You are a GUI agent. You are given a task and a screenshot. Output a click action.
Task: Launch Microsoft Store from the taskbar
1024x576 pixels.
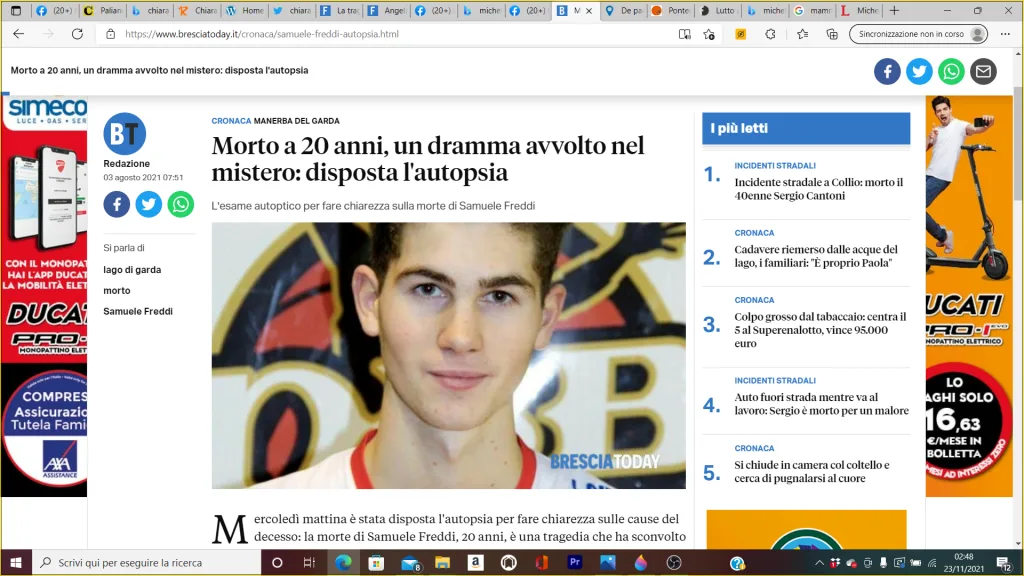[376, 562]
